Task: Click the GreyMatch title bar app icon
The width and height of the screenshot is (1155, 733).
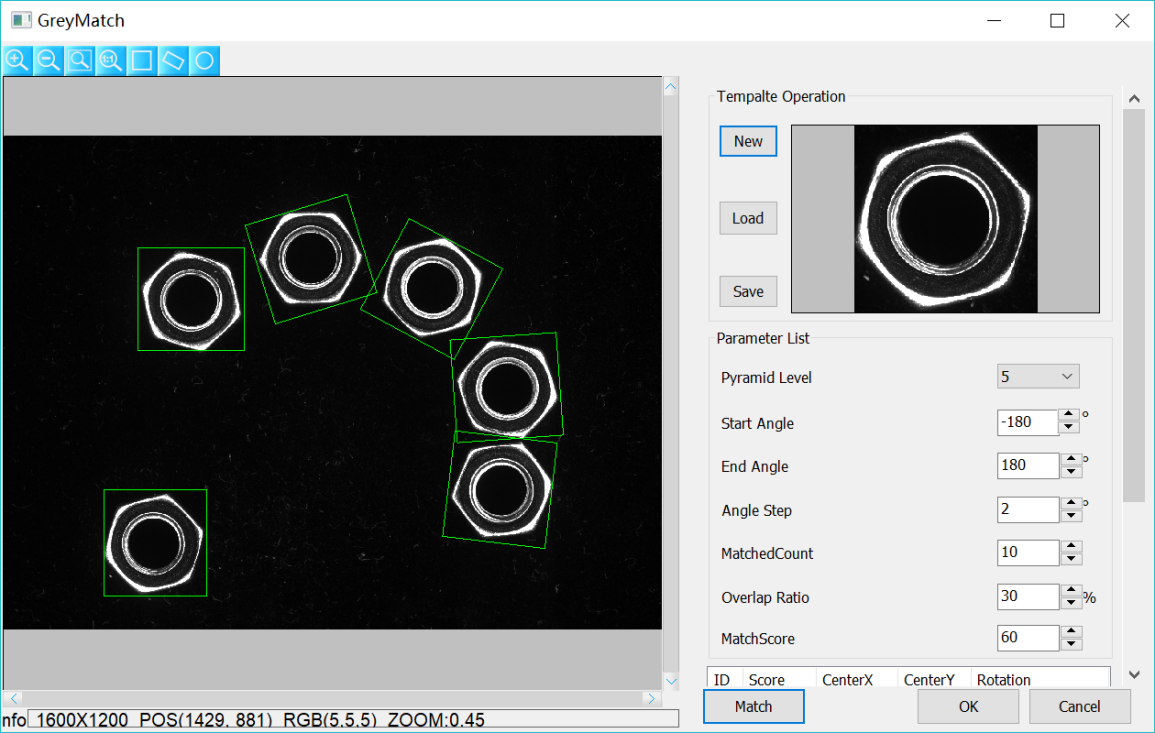Action: pyautogui.click(x=21, y=20)
